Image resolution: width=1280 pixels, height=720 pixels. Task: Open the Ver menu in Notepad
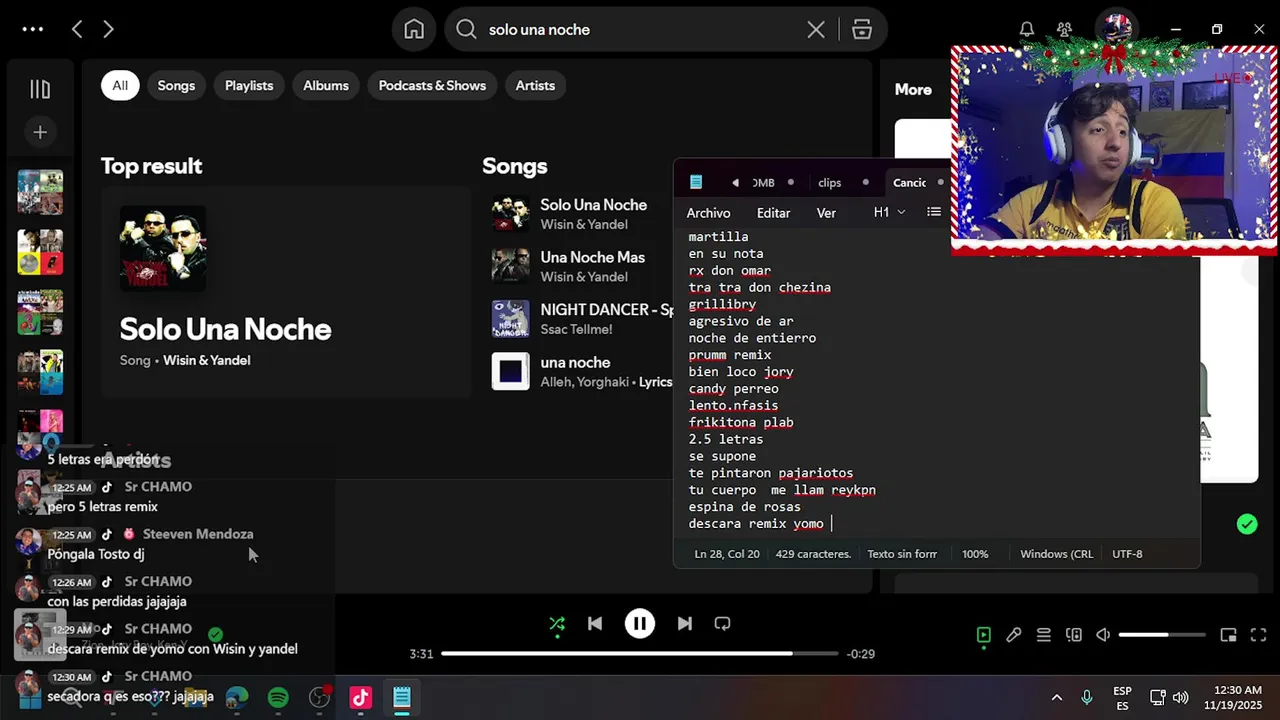click(826, 213)
